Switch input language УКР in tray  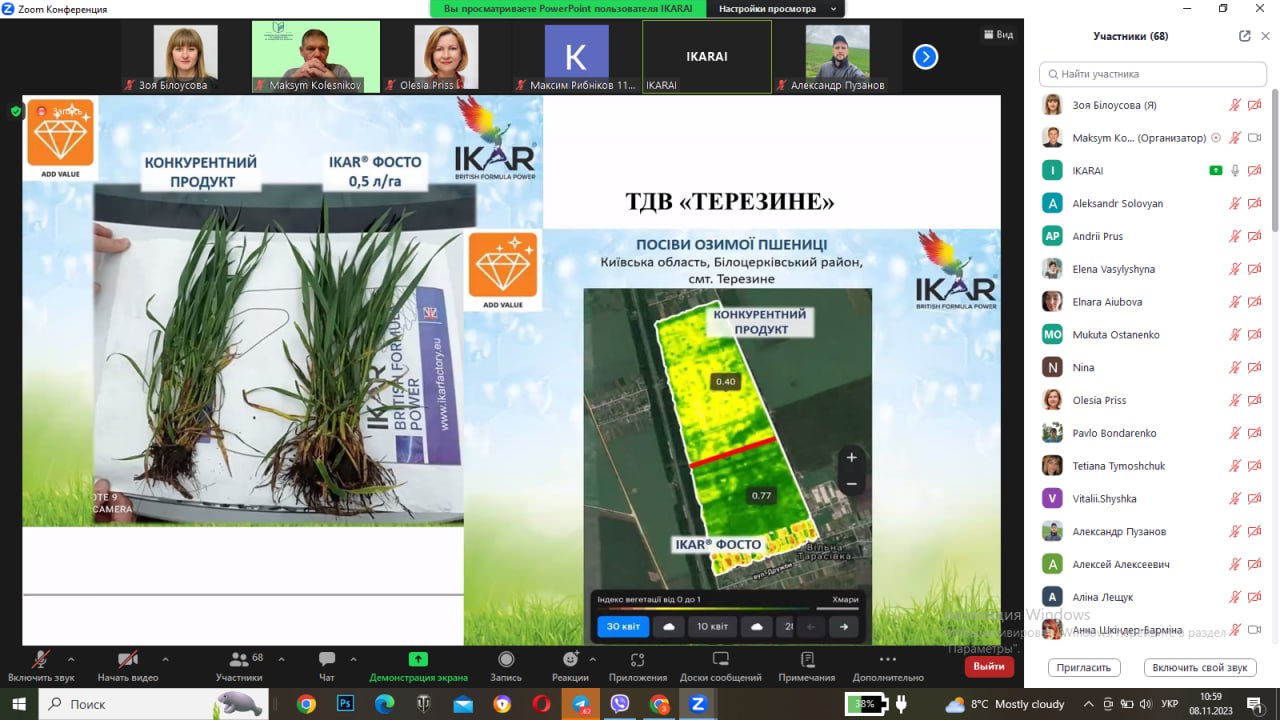tap(1168, 704)
